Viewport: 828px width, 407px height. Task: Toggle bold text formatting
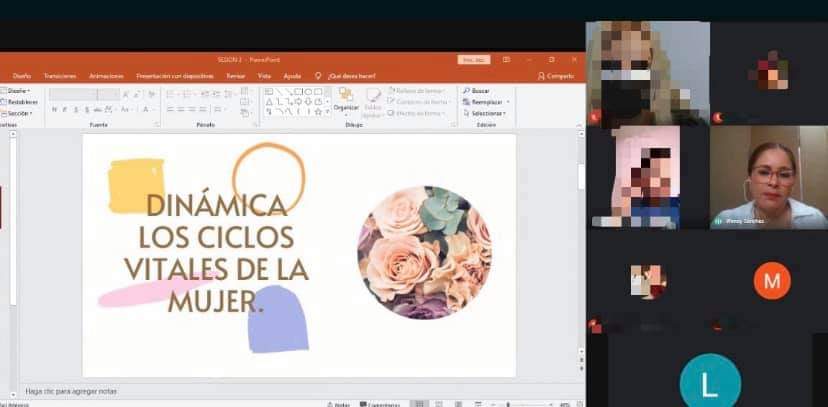(53, 109)
